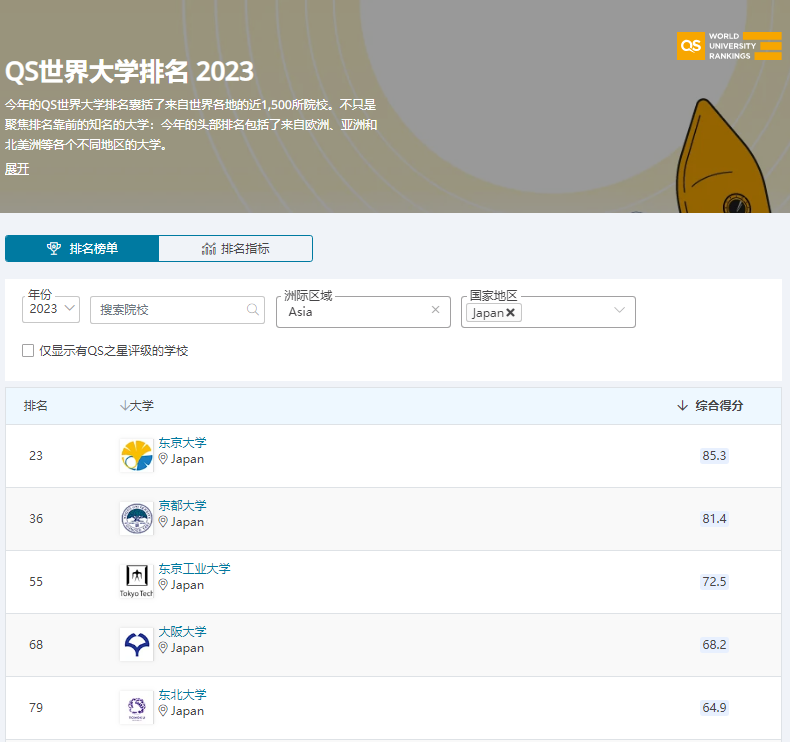Click the Tohoku University logo
Viewport: 790px width, 742px height.
point(136,707)
